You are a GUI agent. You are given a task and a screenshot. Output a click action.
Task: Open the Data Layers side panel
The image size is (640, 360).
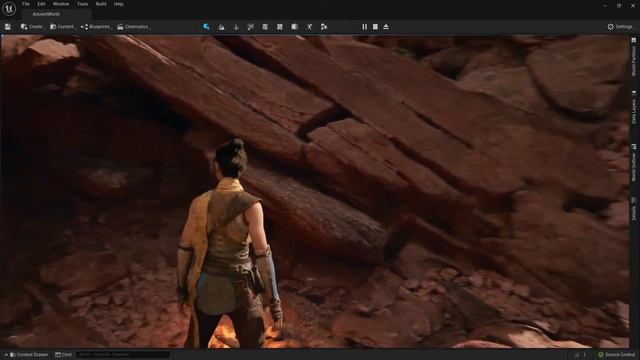tap(634, 107)
